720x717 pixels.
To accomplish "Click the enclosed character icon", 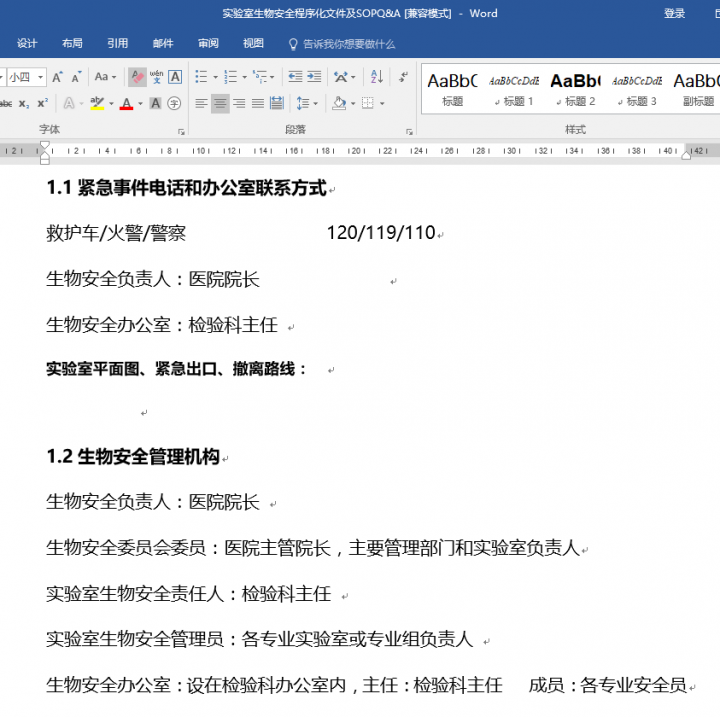I will pos(174,103).
